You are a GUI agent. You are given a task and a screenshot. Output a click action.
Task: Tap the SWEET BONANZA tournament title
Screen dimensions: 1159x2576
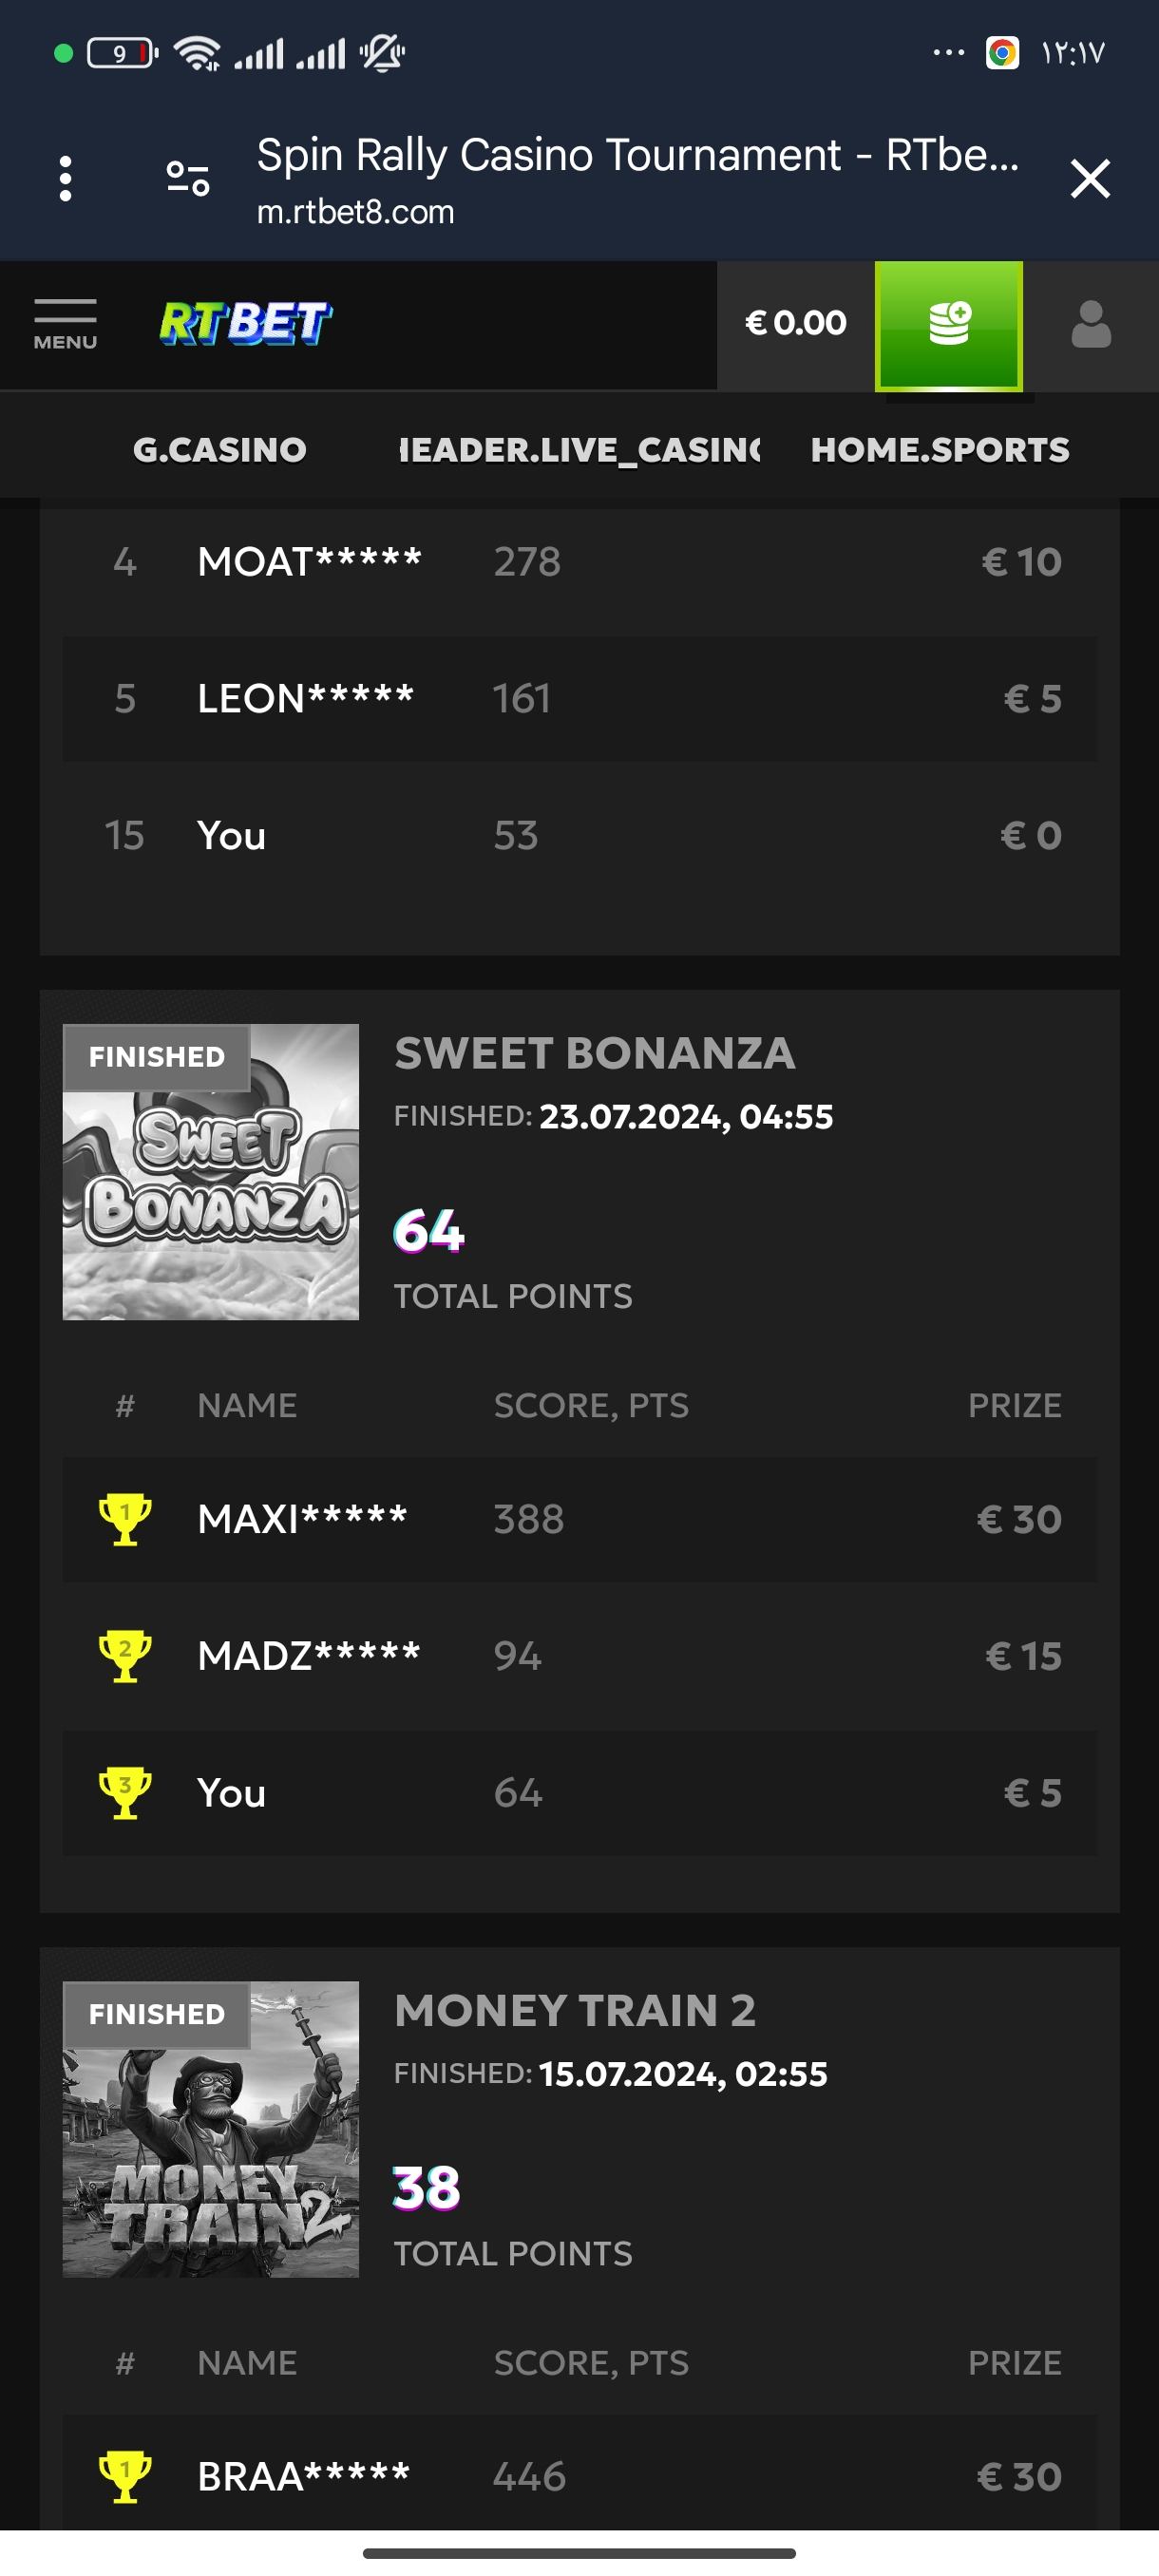tap(595, 1054)
